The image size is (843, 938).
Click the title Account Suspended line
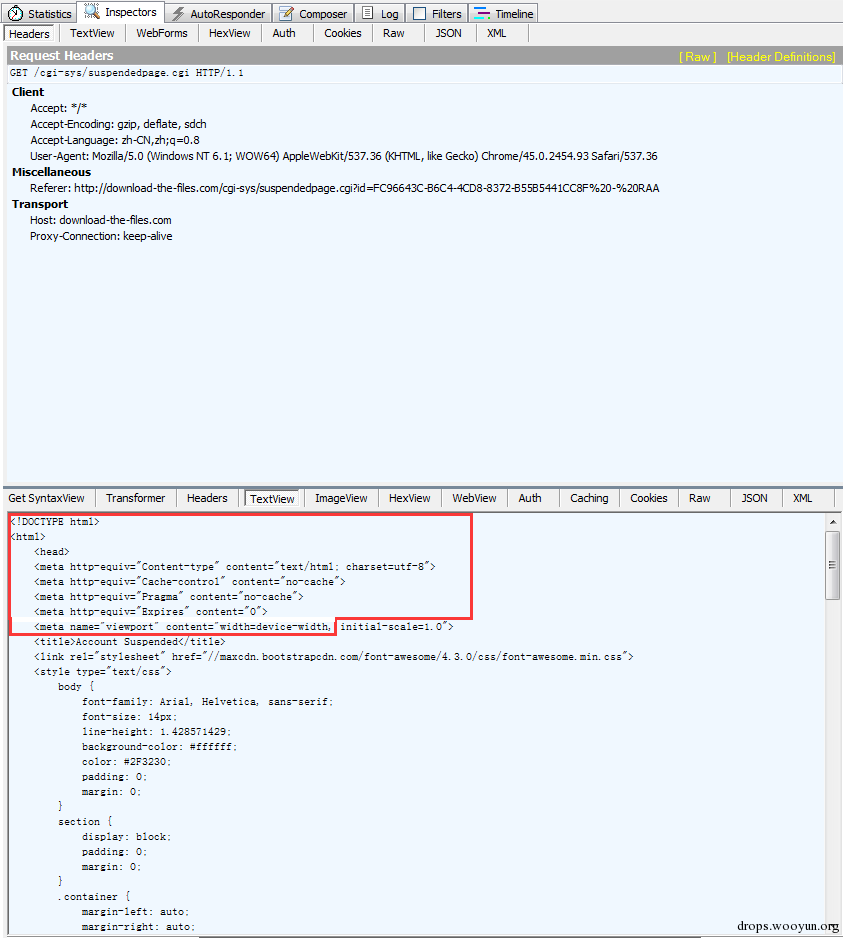130,642
